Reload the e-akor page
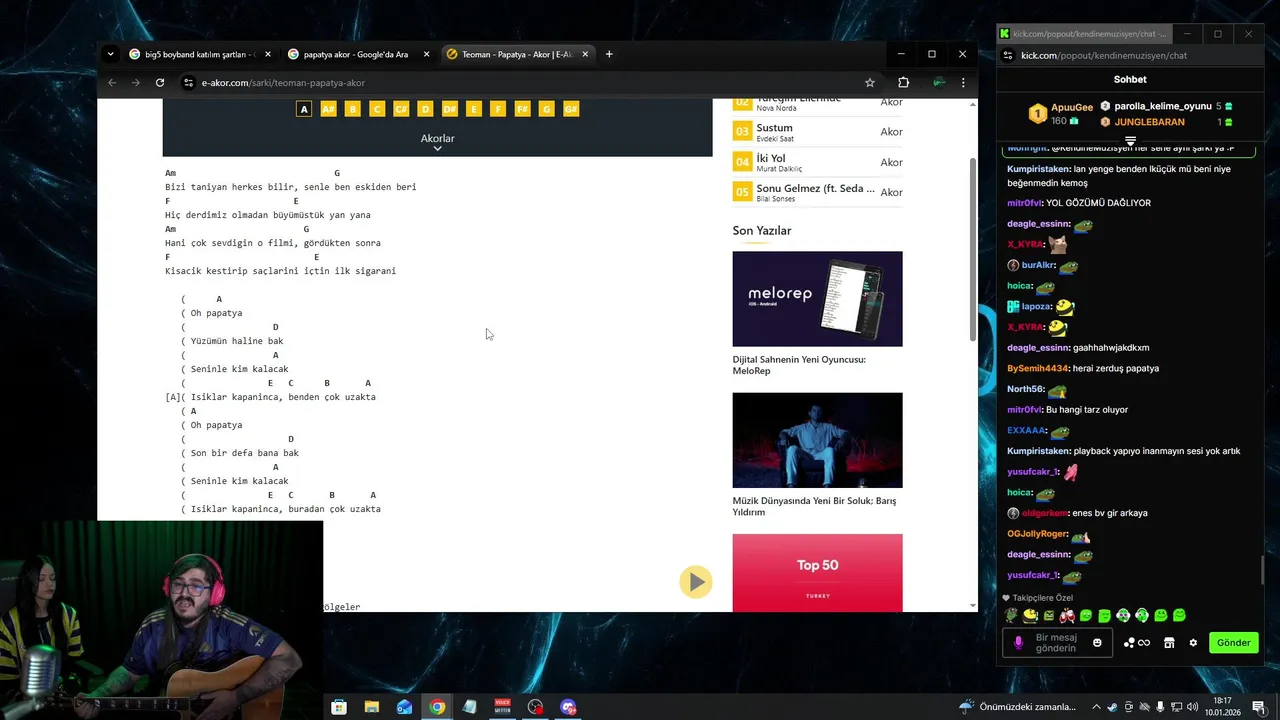The width and height of the screenshot is (1280, 720). point(160,83)
